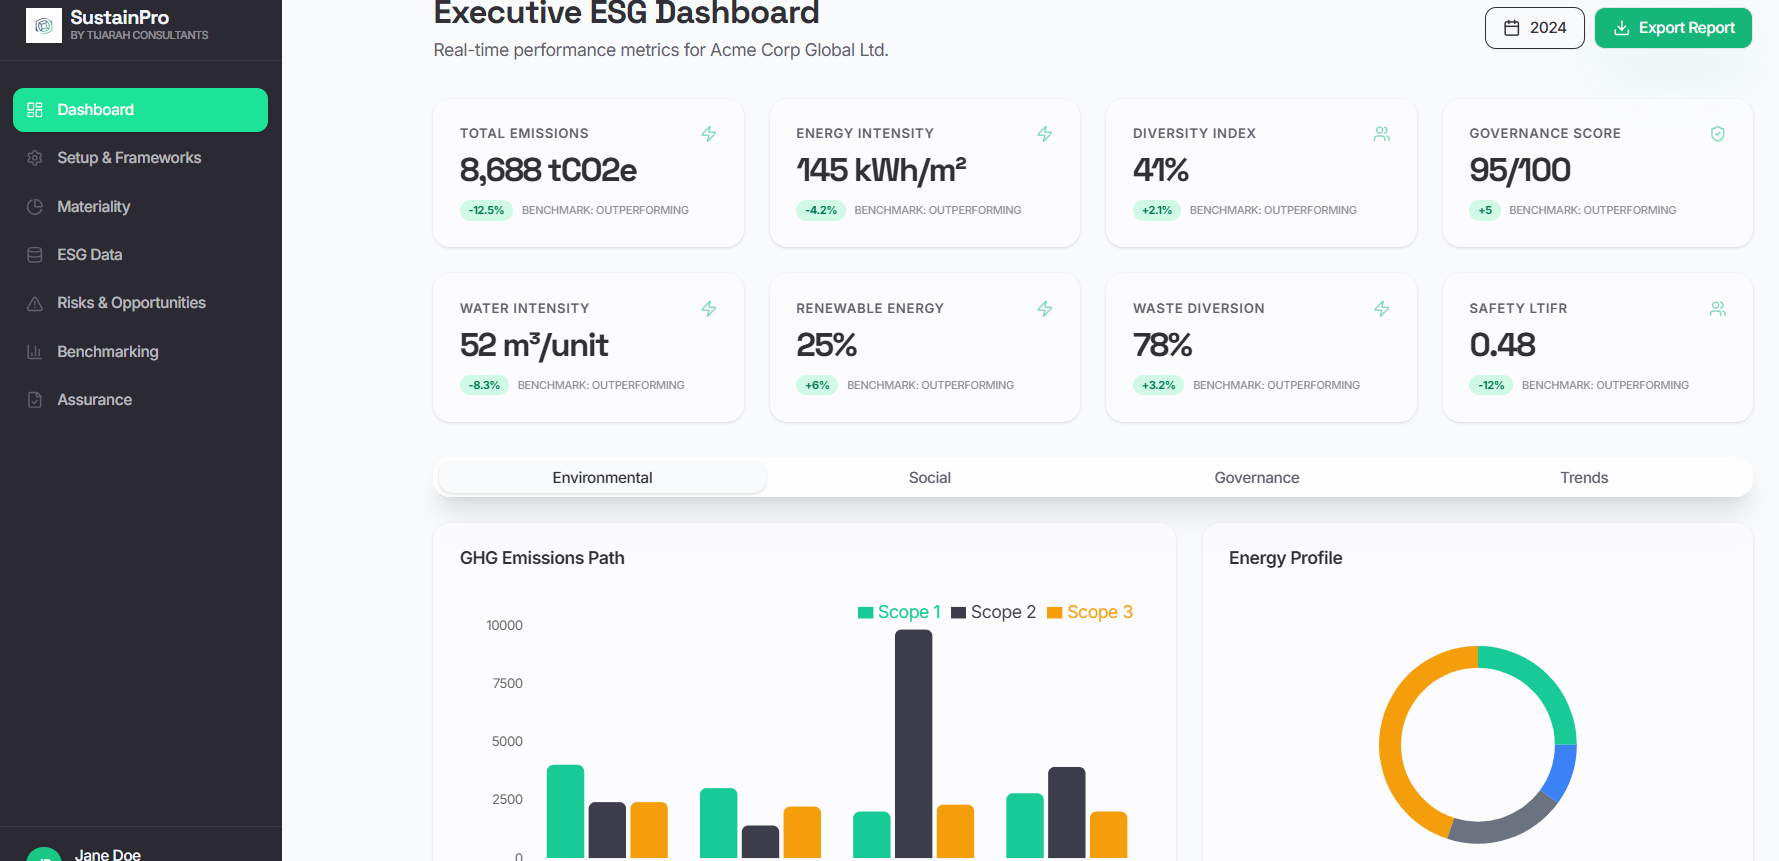
Task: Click the file check icon beside Assurance
Action: [35, 400]
